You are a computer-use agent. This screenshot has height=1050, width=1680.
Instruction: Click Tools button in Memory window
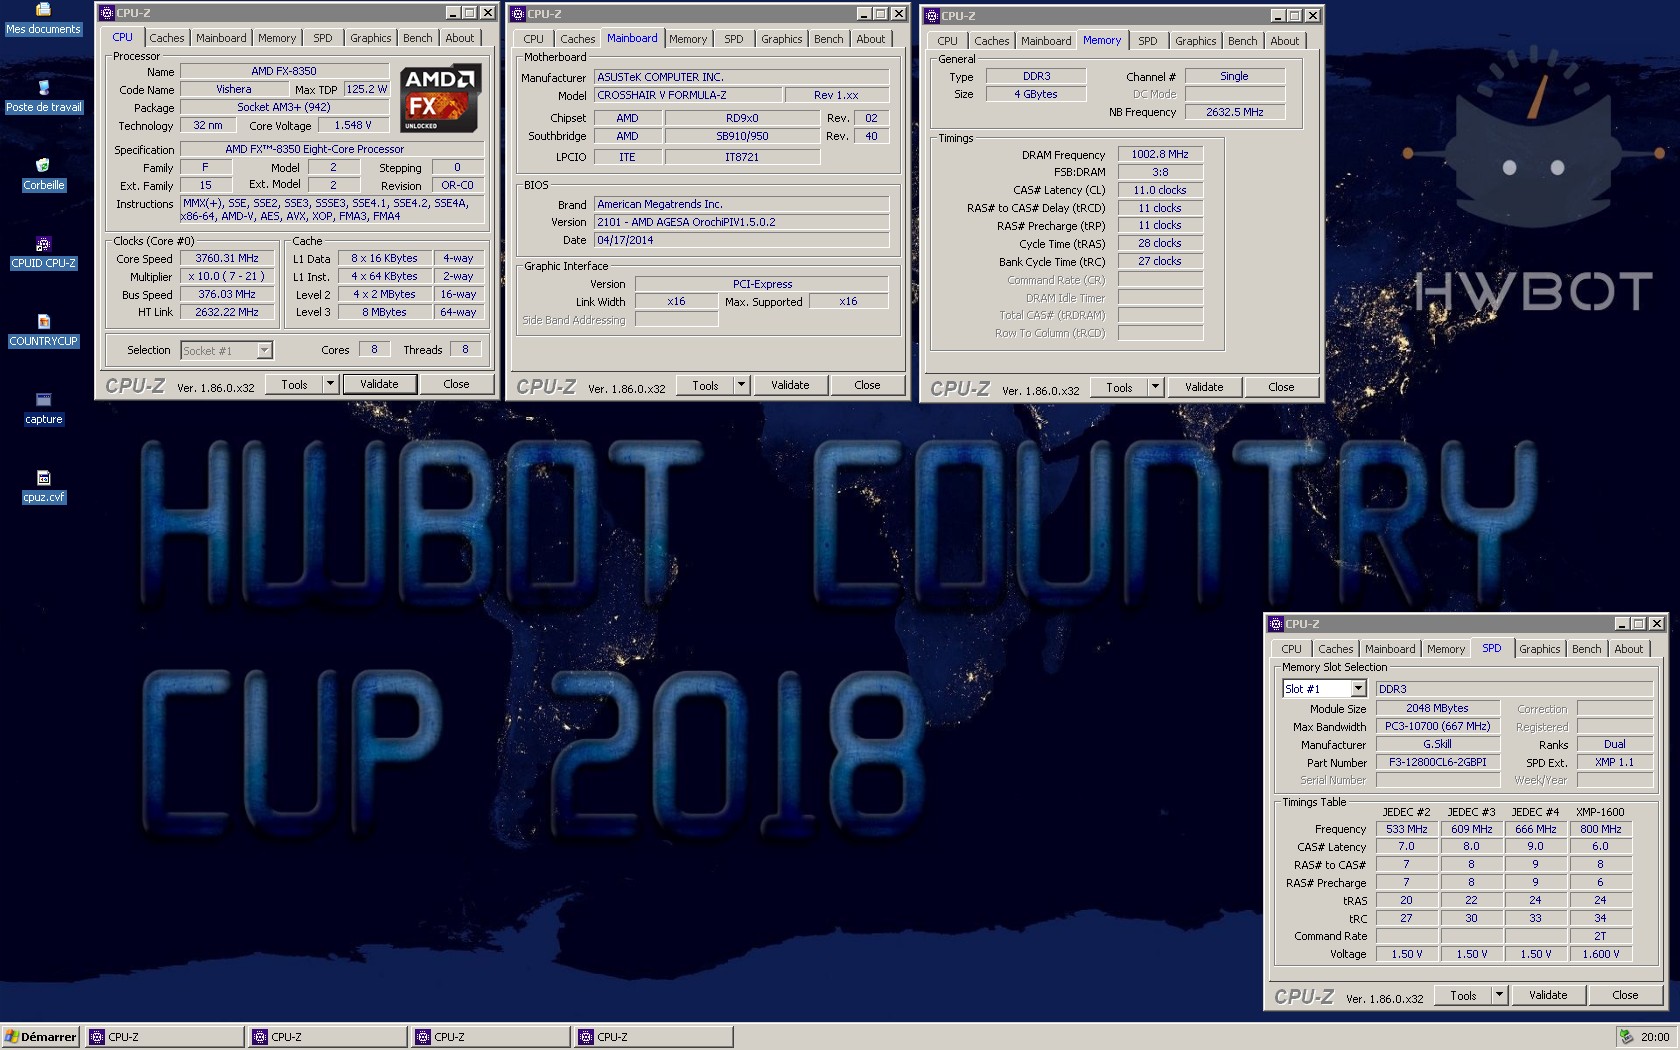click(1119, 387)
